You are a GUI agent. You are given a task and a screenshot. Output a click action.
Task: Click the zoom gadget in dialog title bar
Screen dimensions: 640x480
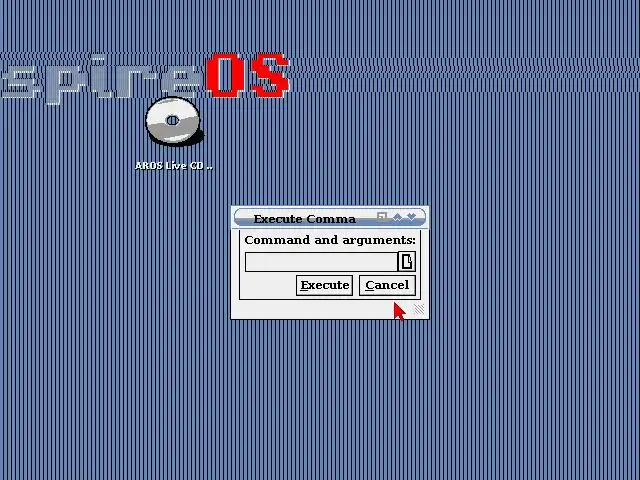point(382,217)
